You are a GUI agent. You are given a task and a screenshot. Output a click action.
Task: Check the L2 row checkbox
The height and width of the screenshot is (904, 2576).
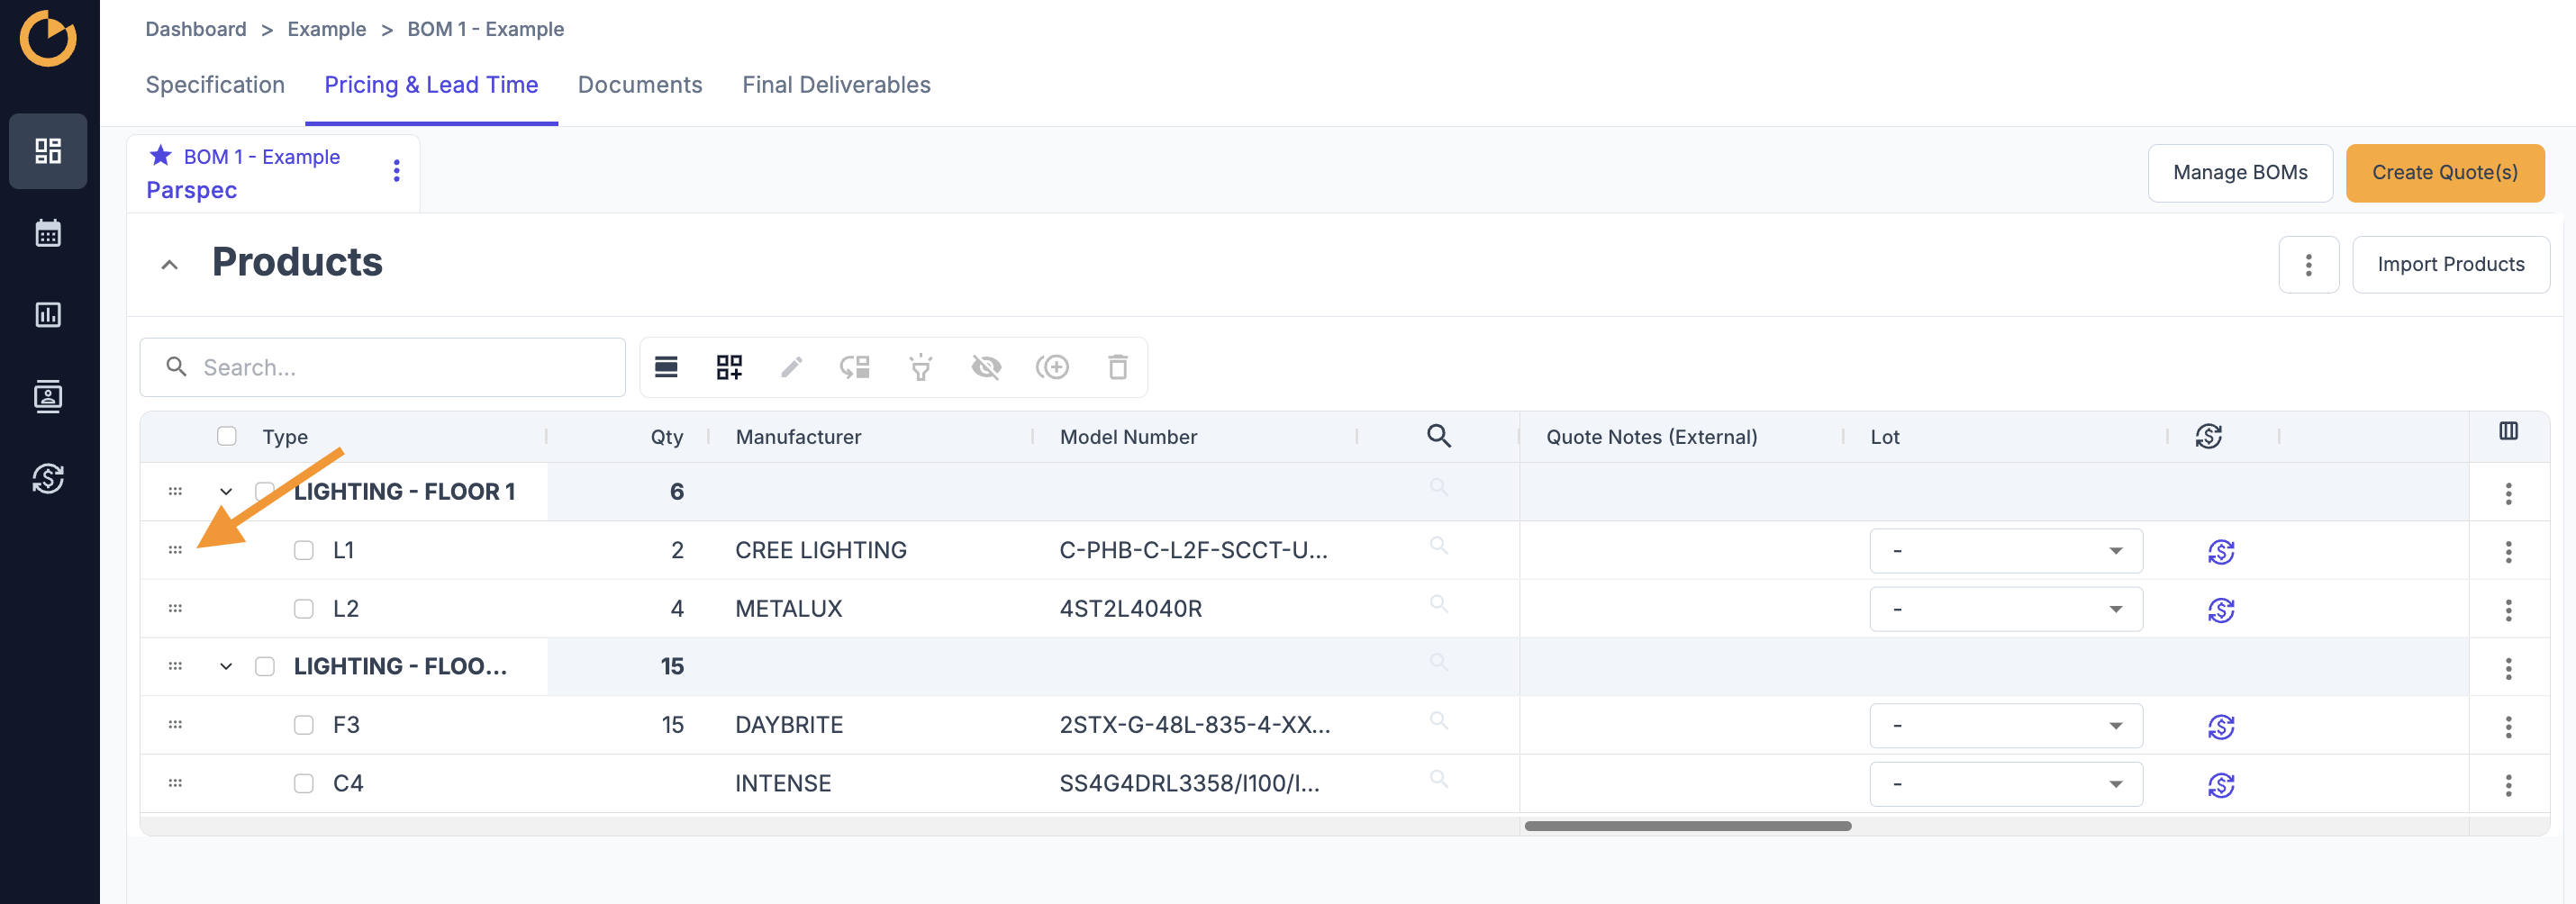[x=304, y=609]
